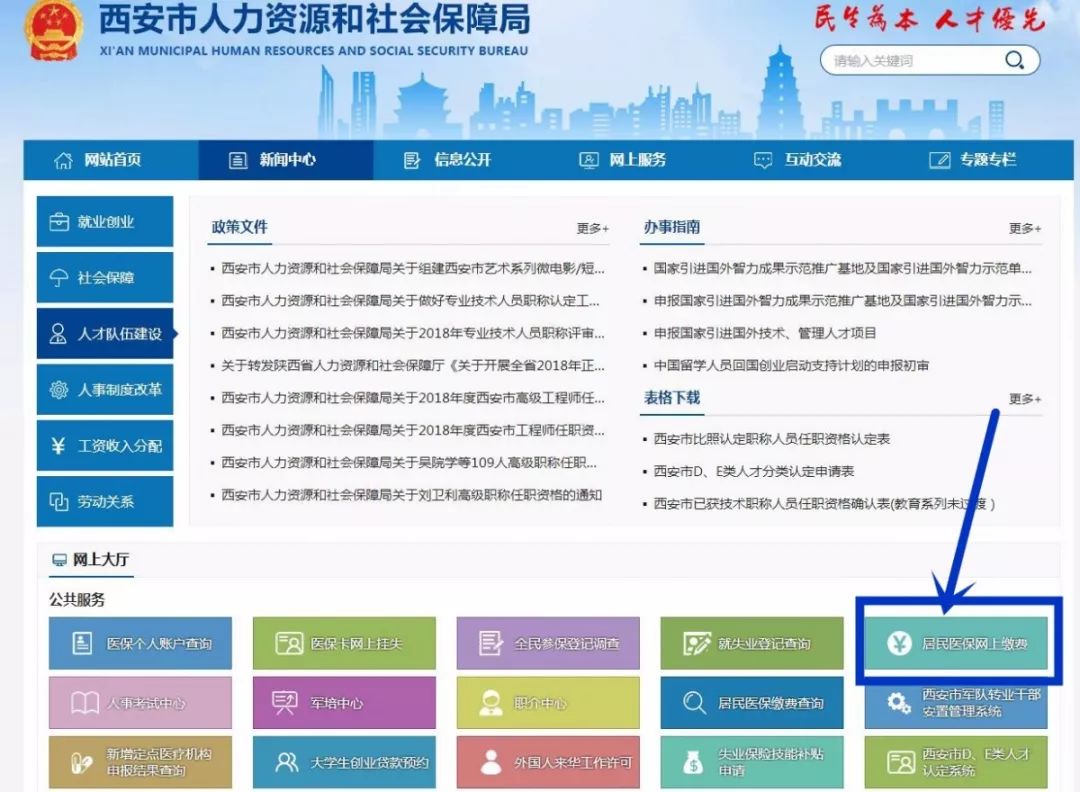1080x792 pixels.
Task: Select 社会保障 in the sidebar
Action: 105,278
